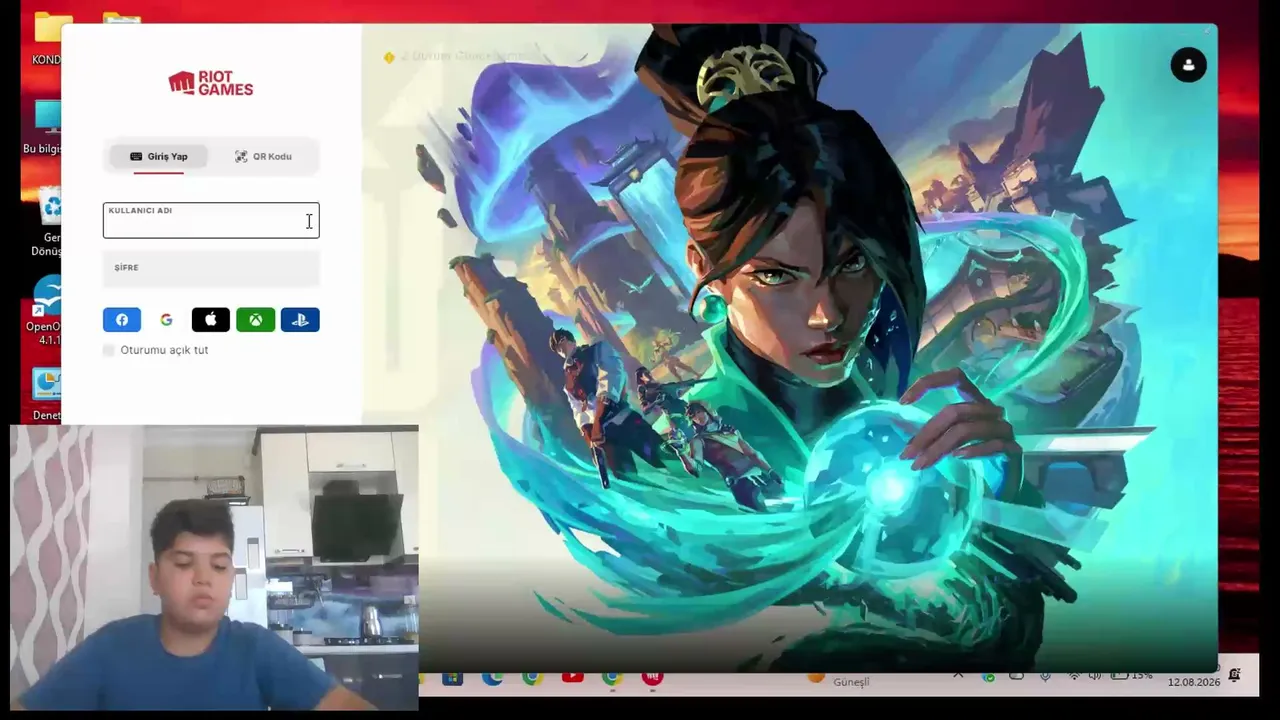Open the Wi-Fi network tray icon

click(x=1075, y=676)
